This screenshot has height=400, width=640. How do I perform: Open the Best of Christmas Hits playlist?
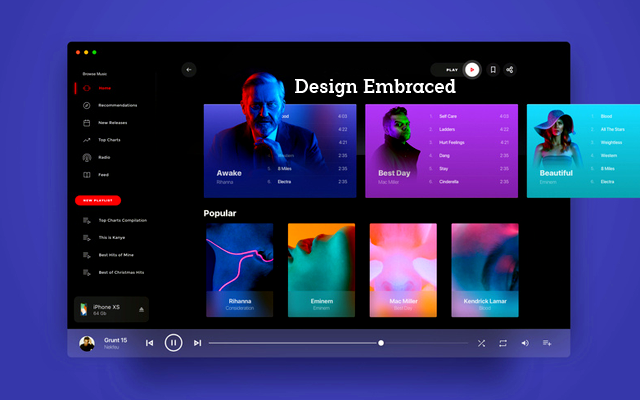(121, 272)
